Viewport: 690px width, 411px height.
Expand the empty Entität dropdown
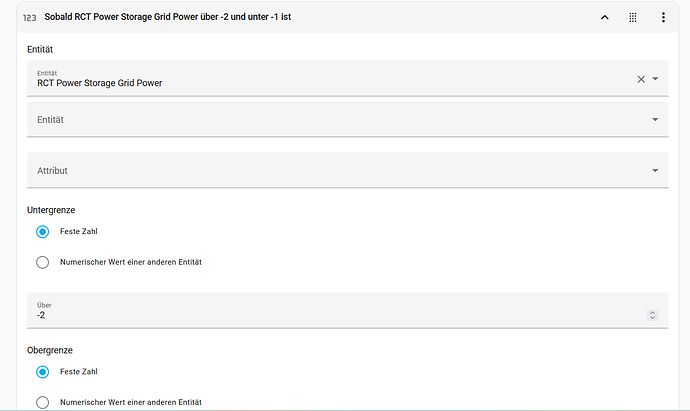pyautogui.click(x=348, y=119)
